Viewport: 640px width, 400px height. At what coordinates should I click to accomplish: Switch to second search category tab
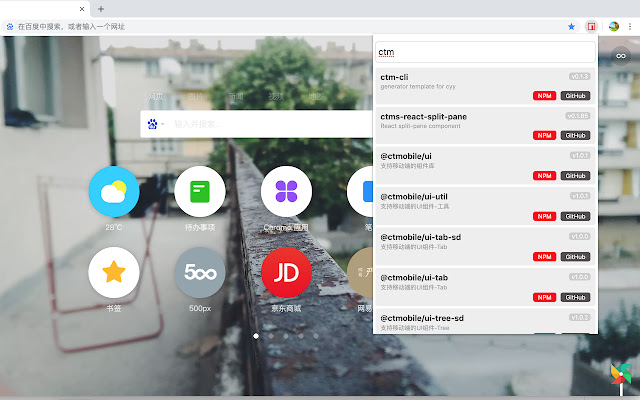tap(196, 97)
